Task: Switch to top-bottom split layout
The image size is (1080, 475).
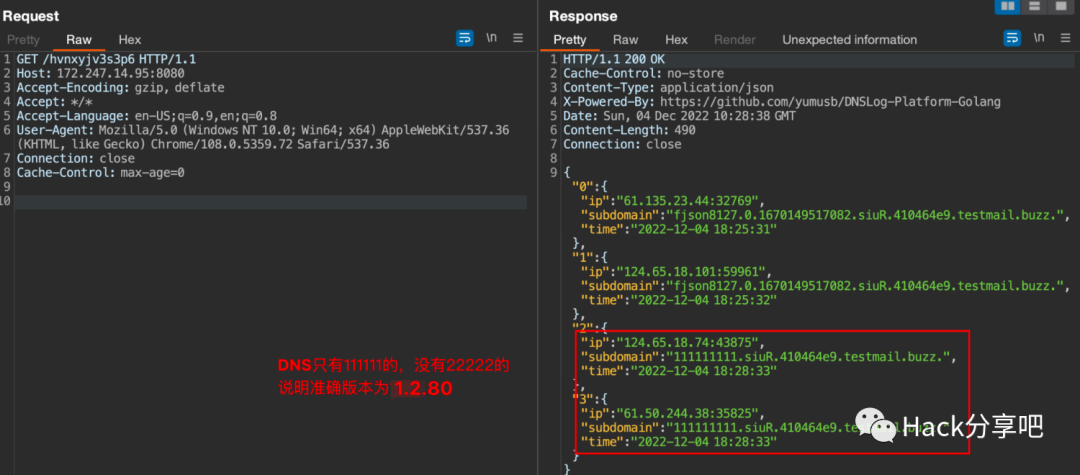Action: tap(1034, 7)
